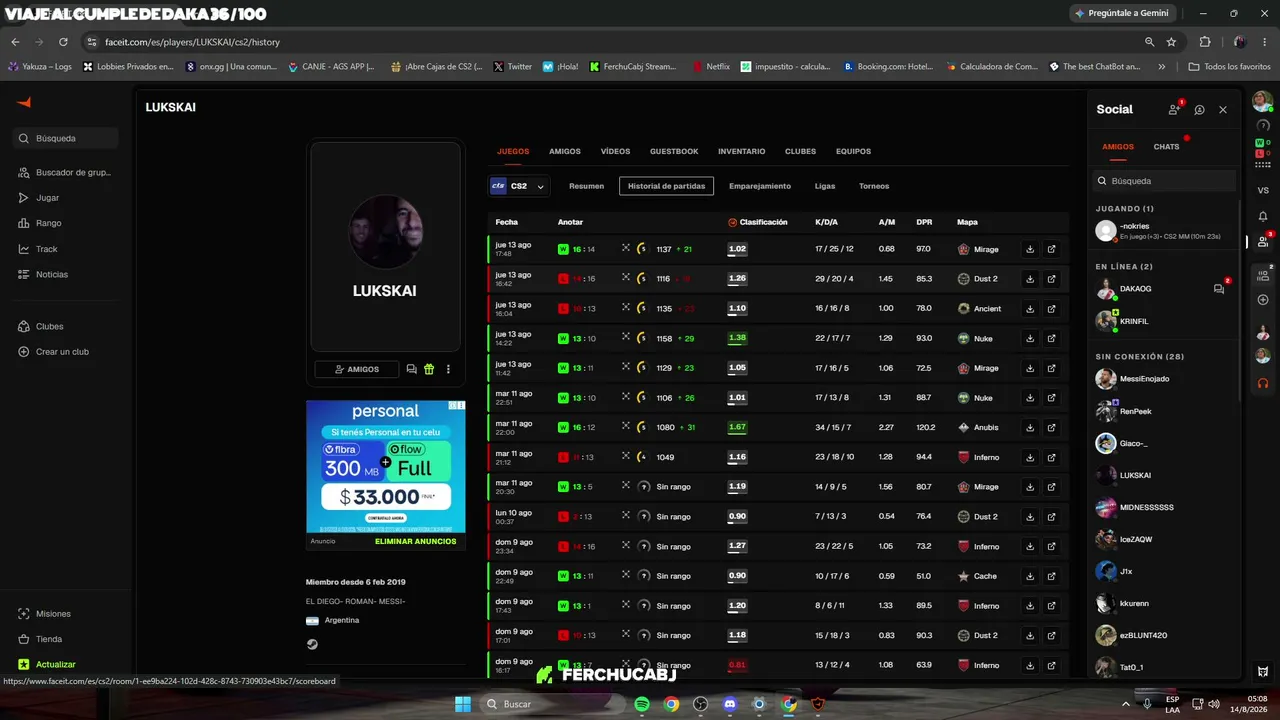Screen dimensions: 1280x720
Task: Click the green gift icon on profile
Action: (429, 369)
